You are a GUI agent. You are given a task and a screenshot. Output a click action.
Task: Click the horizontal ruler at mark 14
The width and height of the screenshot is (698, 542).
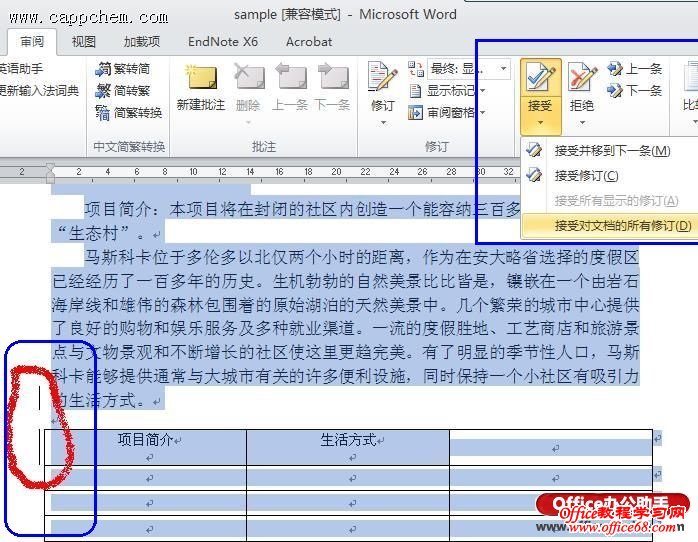[x=250, y=172]
